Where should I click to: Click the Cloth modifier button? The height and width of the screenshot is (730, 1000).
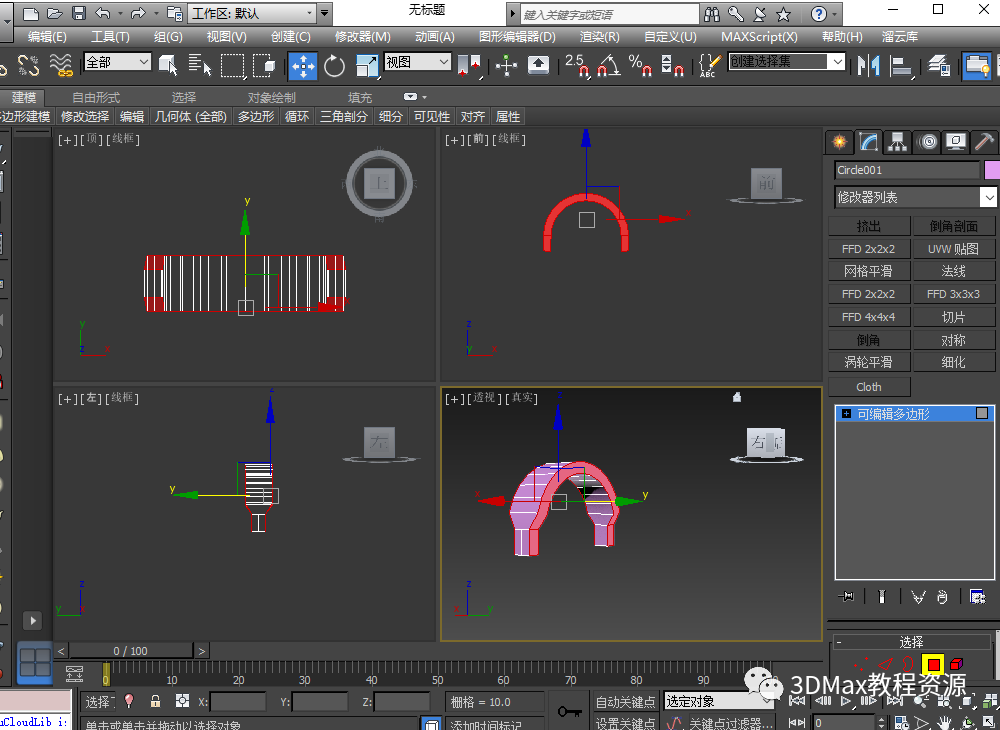point(869,386)
